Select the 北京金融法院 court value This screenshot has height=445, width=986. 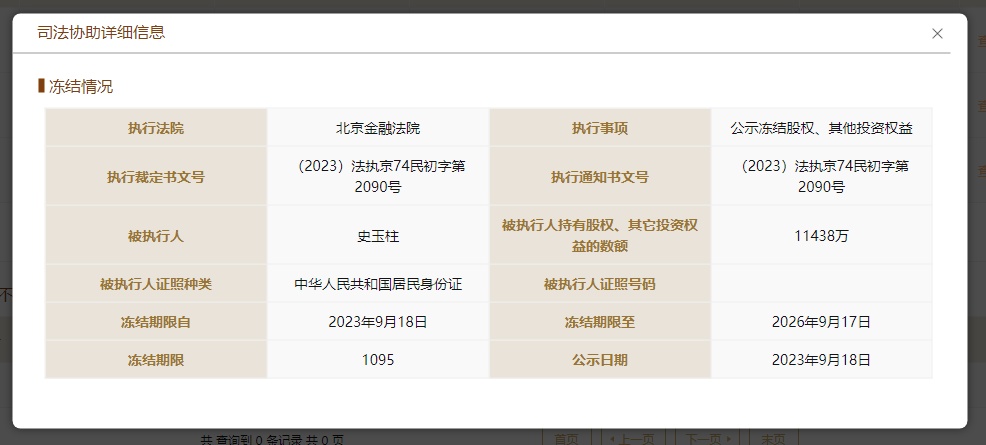pyautogui.click(x=378, y=128)
